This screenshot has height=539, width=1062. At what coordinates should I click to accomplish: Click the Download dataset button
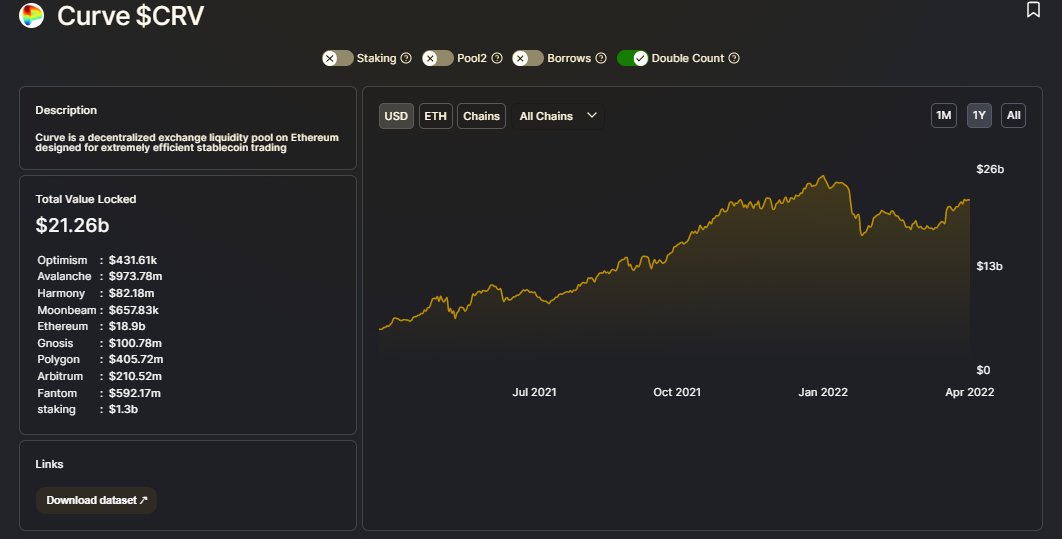coord(96,500)
